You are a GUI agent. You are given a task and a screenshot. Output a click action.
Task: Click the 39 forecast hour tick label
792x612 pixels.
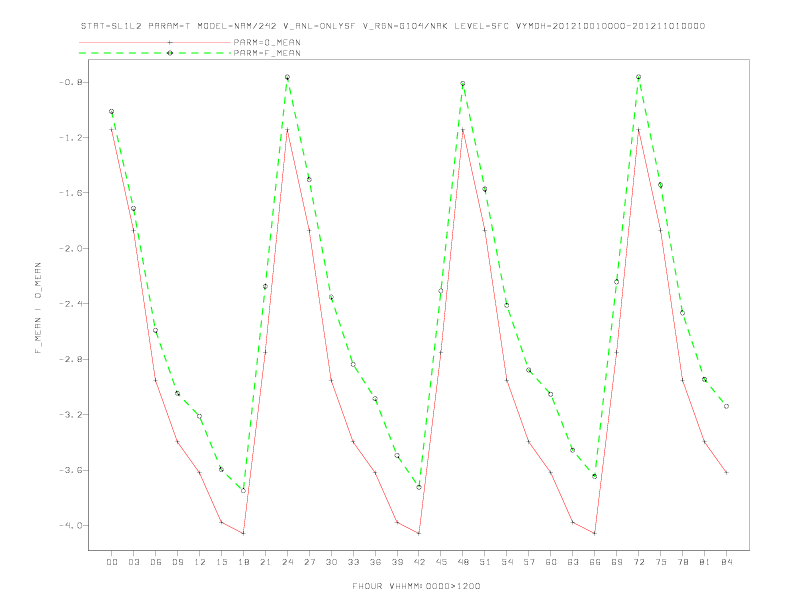397,562
